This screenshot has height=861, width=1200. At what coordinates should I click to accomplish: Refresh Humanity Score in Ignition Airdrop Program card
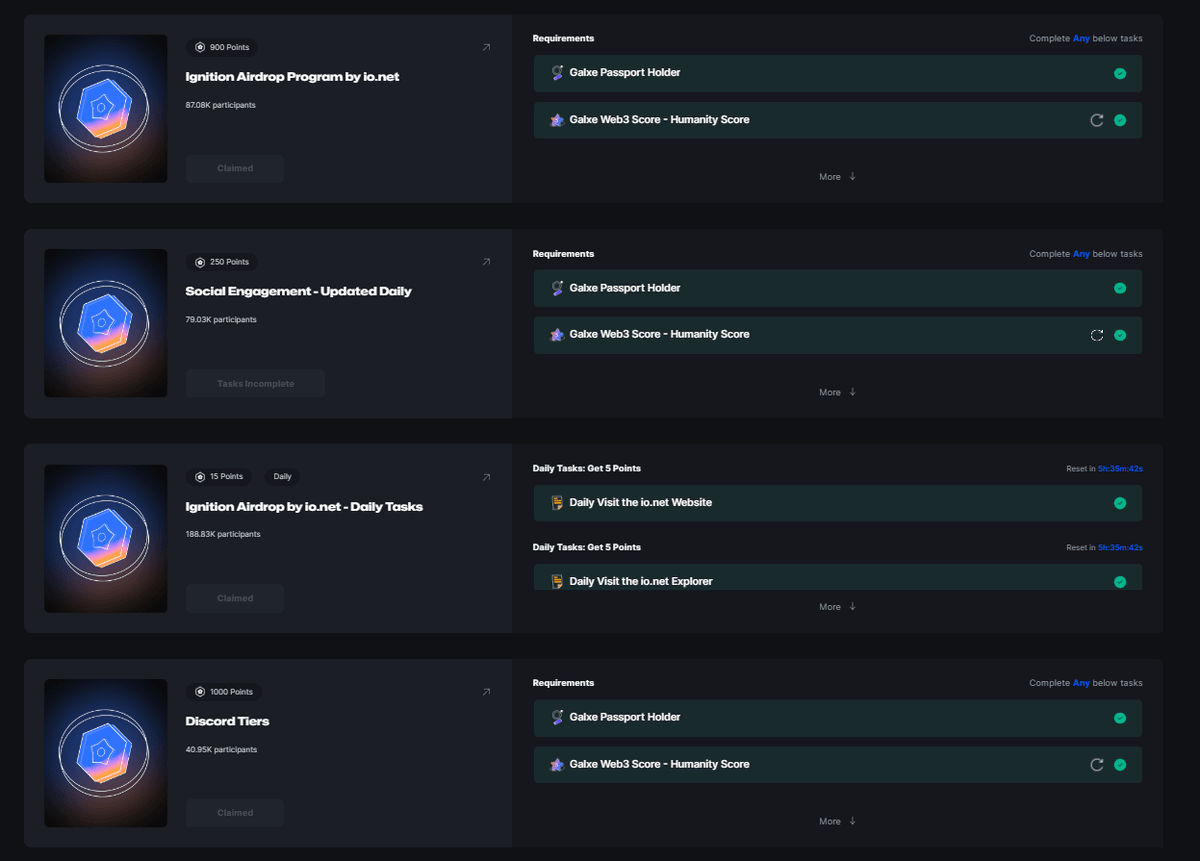click(1097, 120)
